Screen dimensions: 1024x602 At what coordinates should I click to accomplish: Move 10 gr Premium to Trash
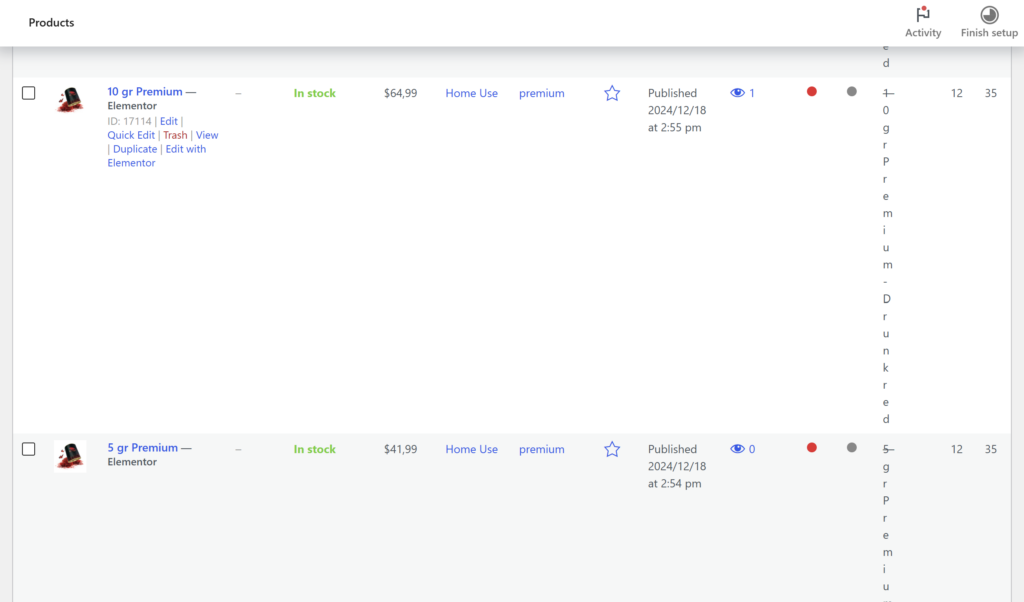tap(175, 135)
